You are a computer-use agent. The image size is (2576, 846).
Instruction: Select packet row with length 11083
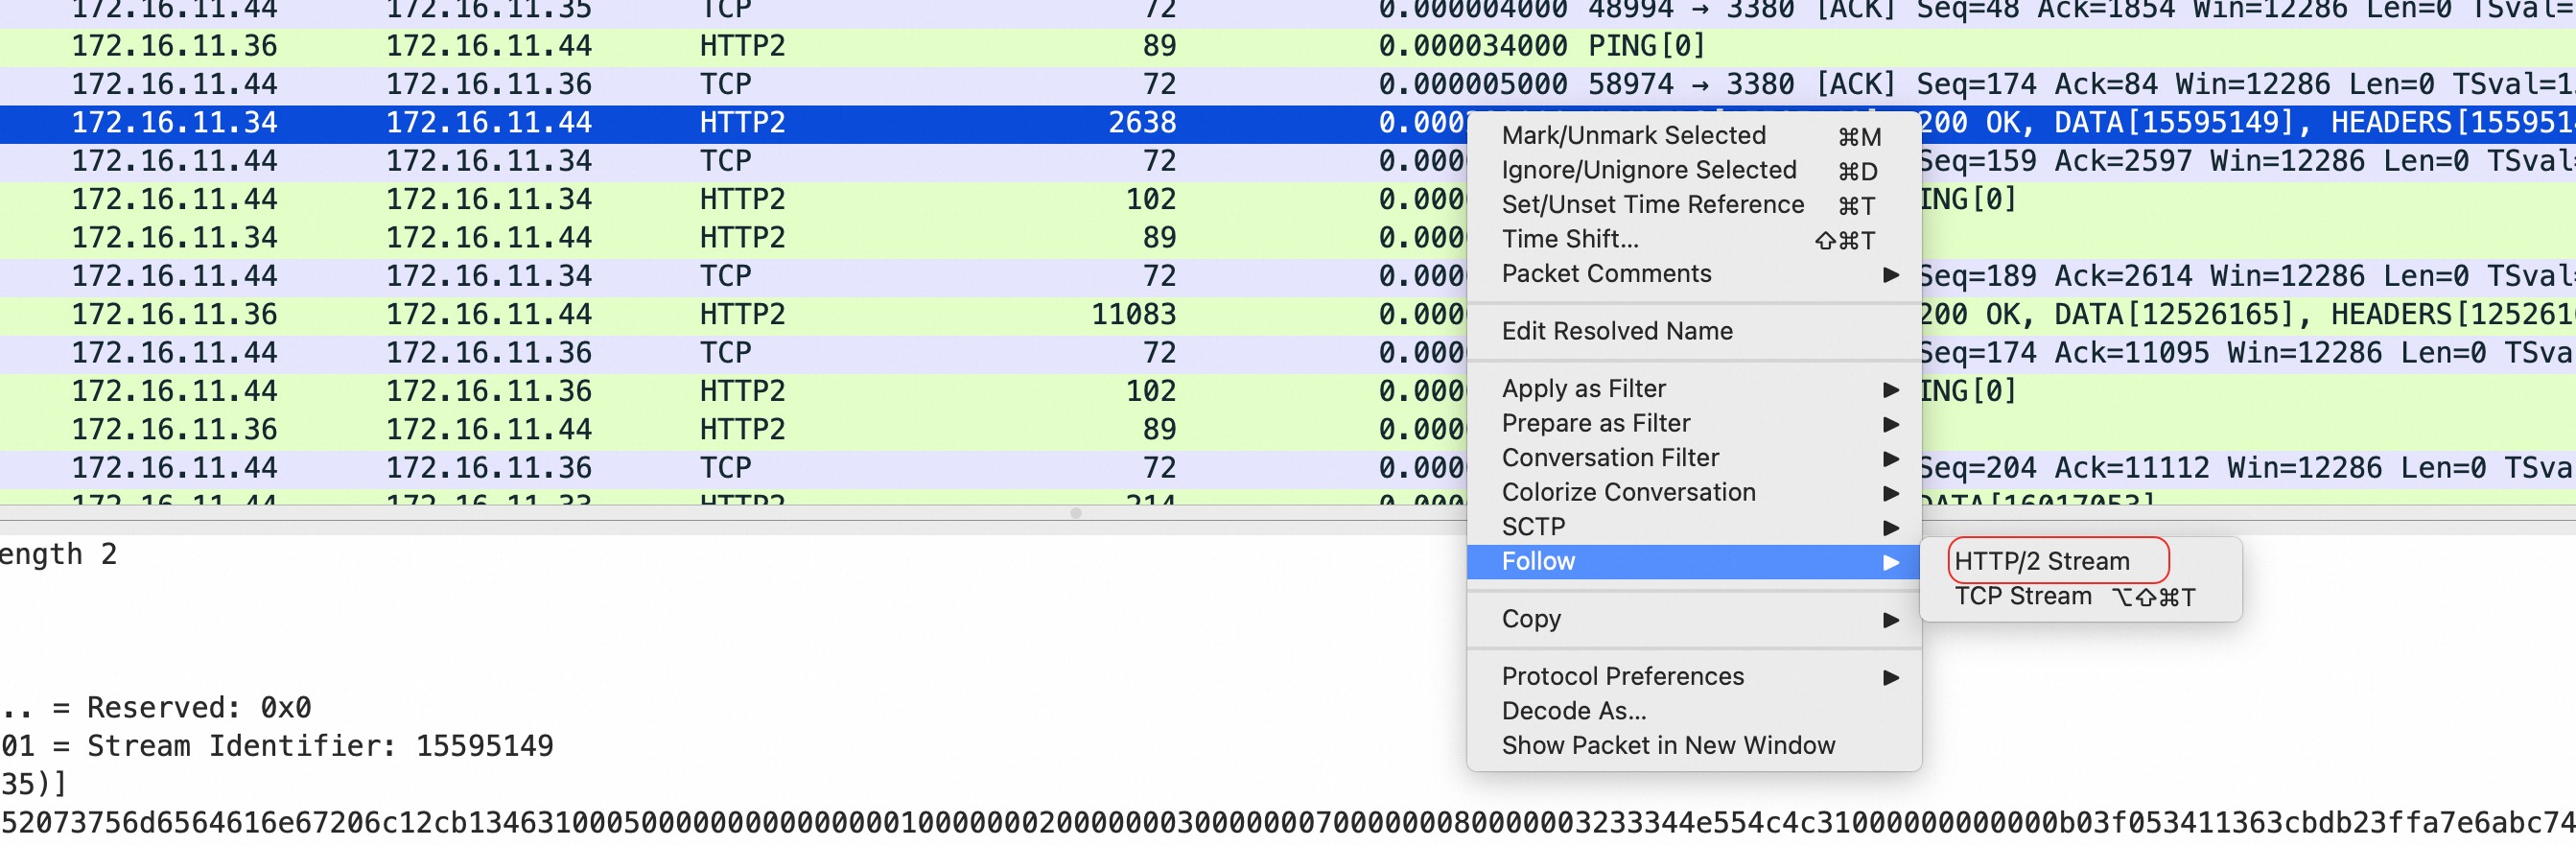tap(700, 314)
